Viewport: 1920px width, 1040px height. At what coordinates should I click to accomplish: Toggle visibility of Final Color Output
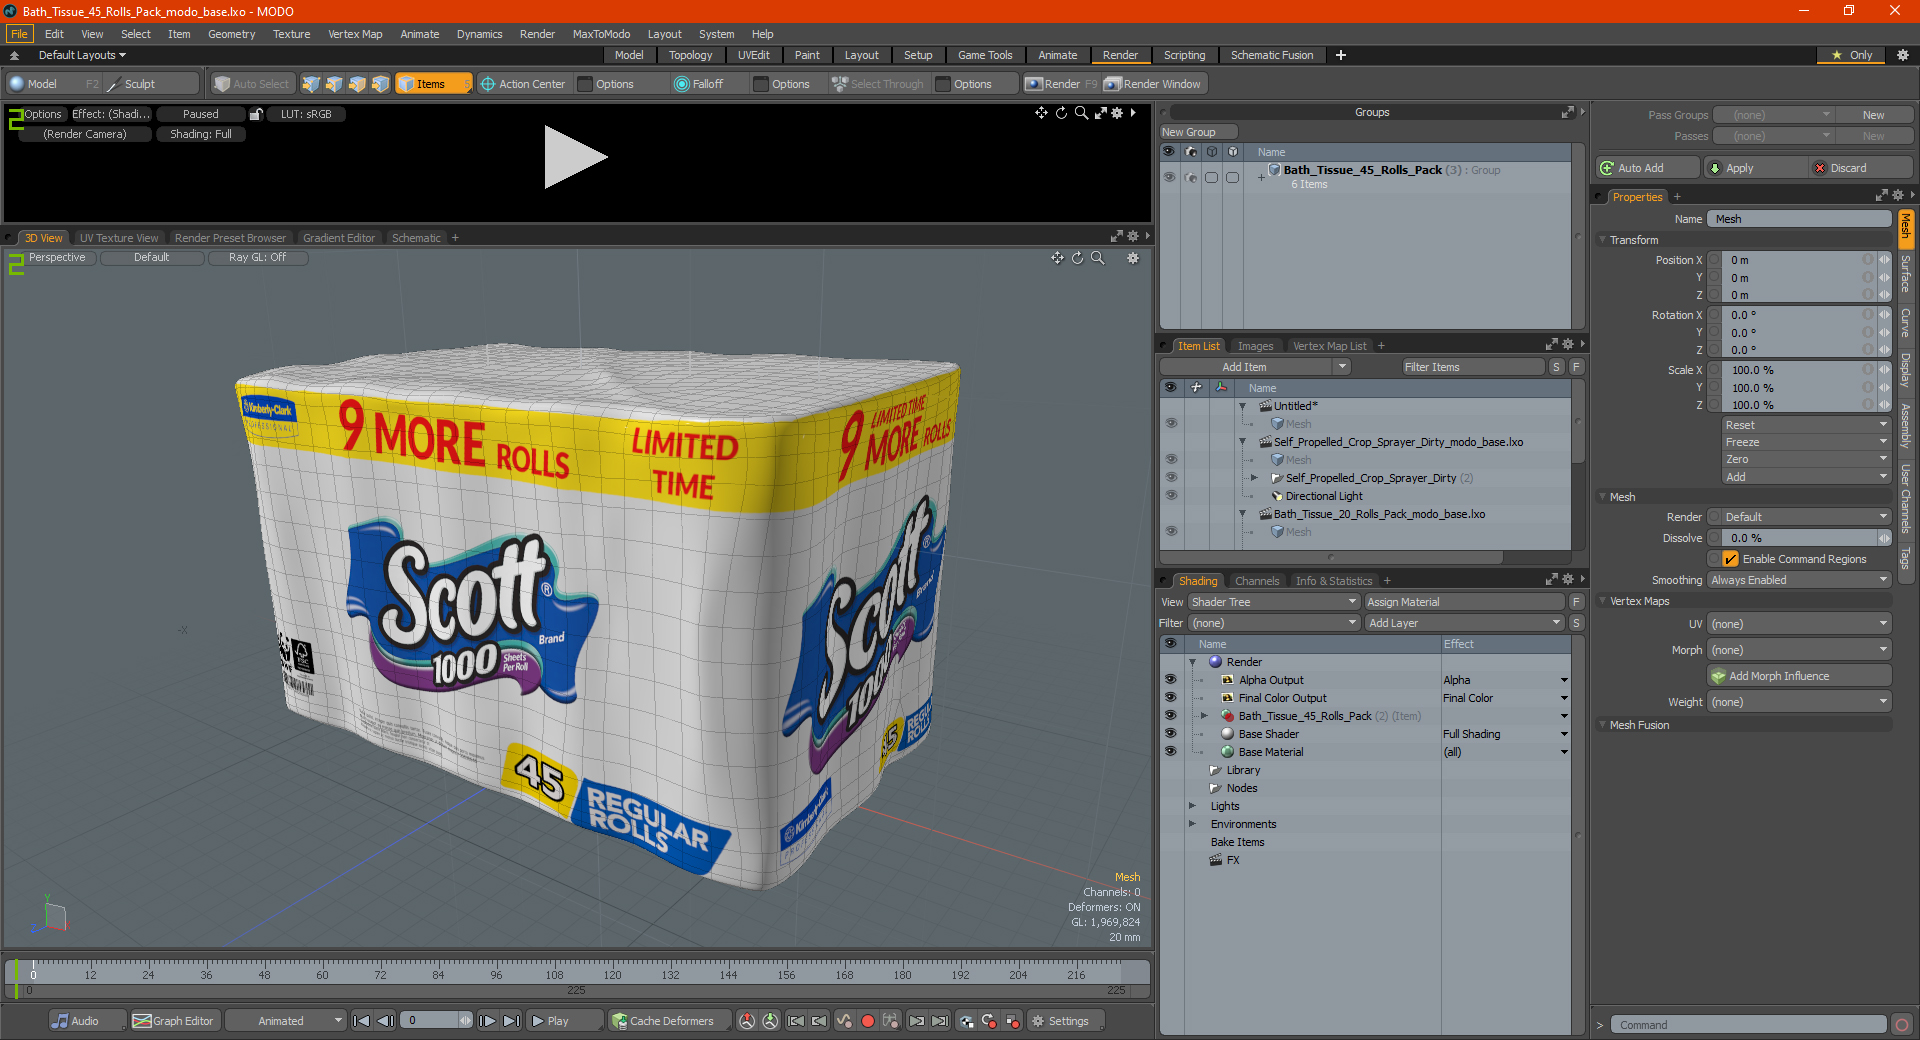1170,698
